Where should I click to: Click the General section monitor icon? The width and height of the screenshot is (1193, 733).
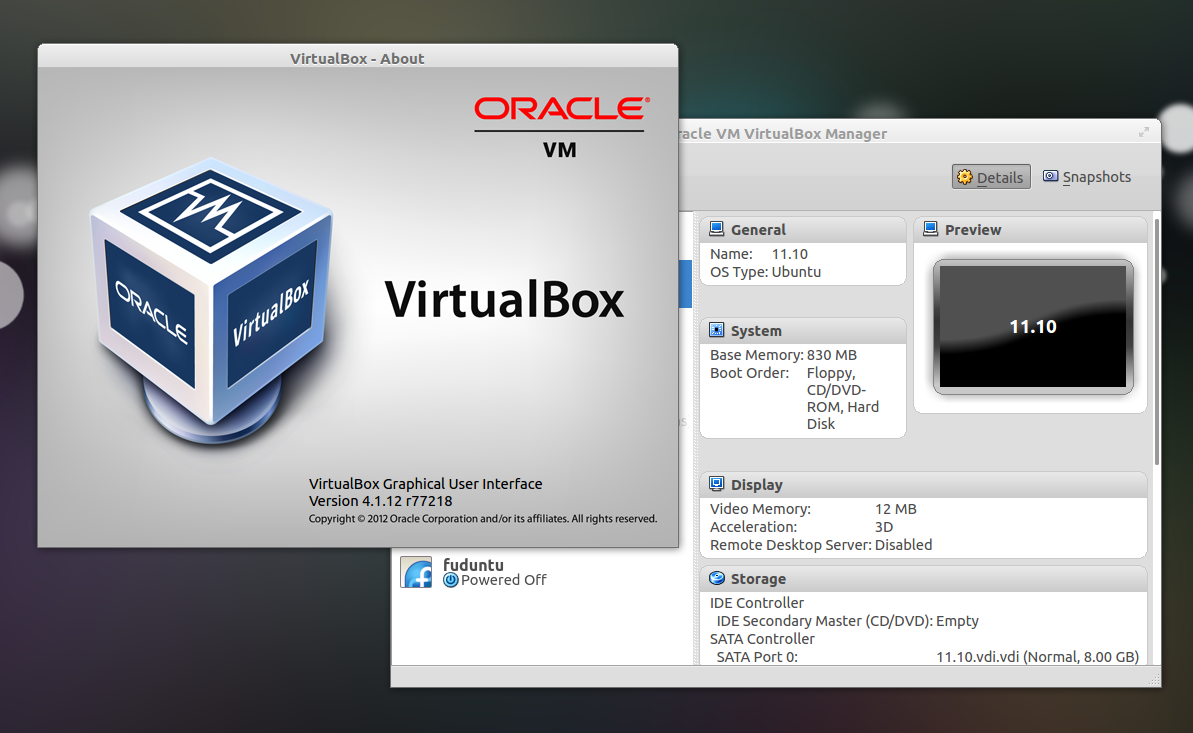[716, 229]
